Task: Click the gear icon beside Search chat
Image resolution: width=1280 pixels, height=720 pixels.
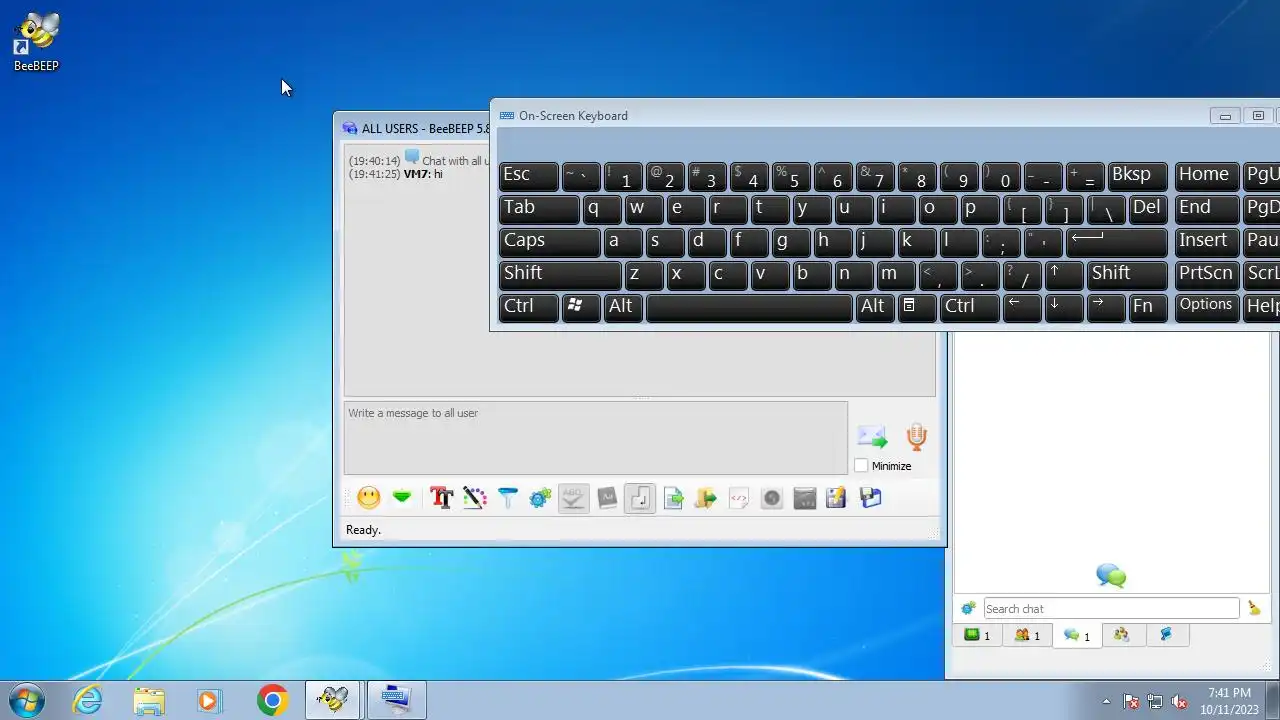Action: click(968, 608)
